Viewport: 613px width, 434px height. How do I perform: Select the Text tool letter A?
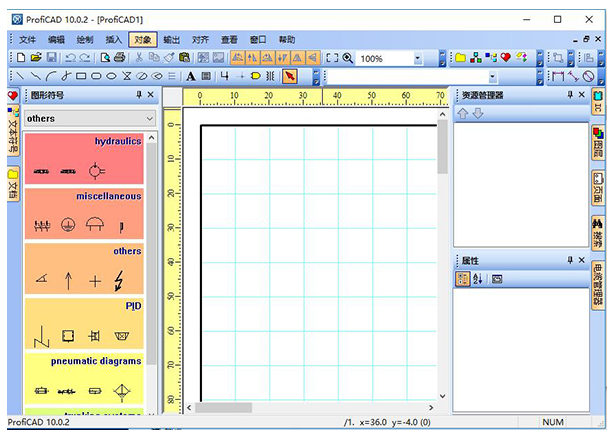coord(190,76)
